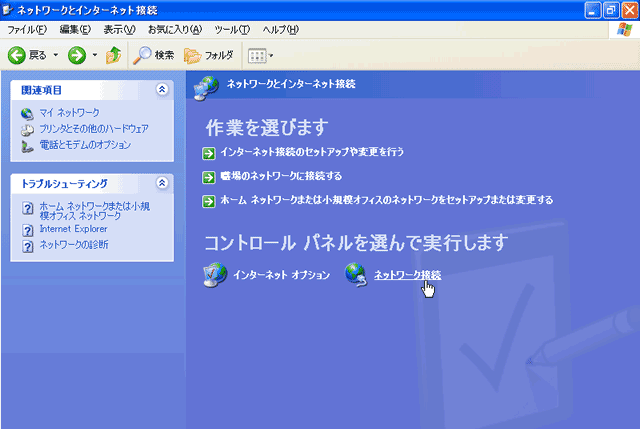This screenshot has height=429, width=640.
Task: Close the ネットワークとインターネット接続 window
Action: 630,10
